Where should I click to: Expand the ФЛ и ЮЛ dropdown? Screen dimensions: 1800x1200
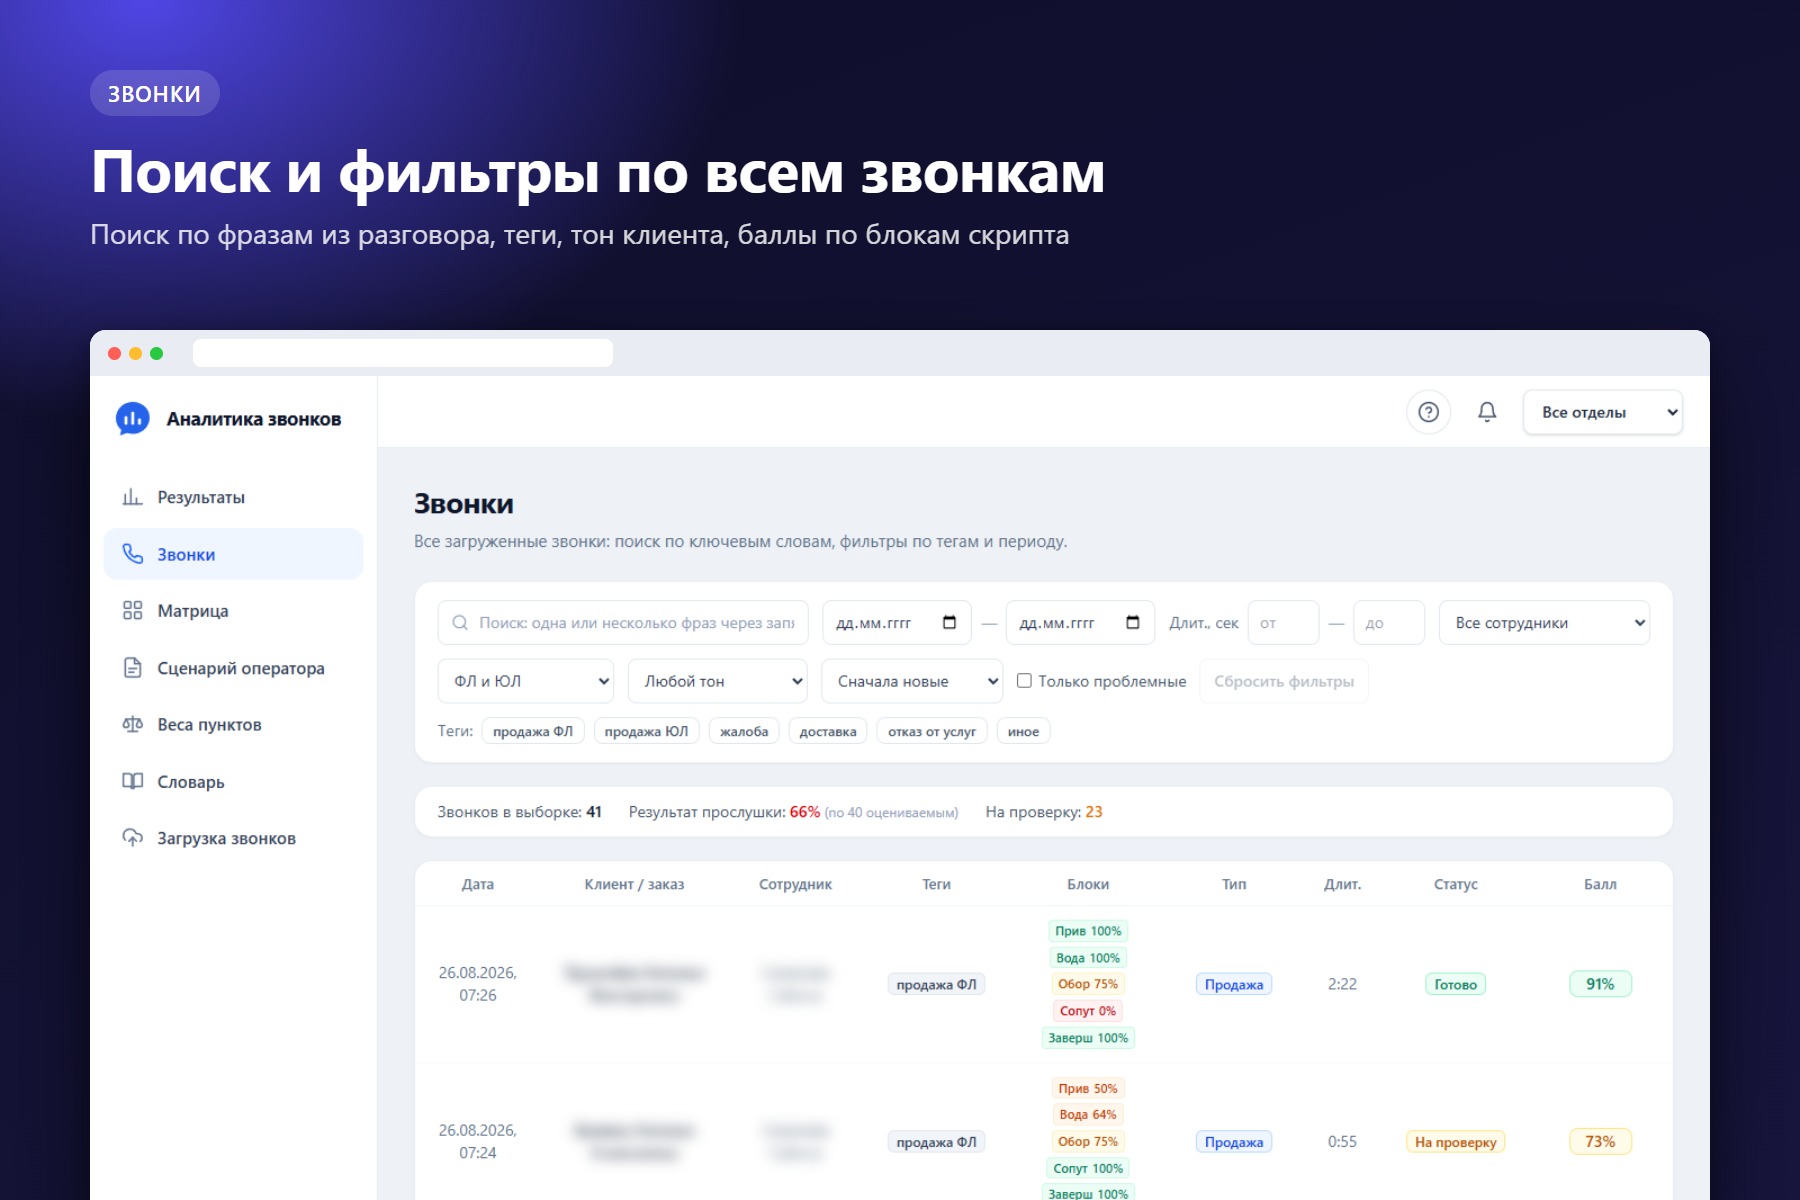(526, 681)
